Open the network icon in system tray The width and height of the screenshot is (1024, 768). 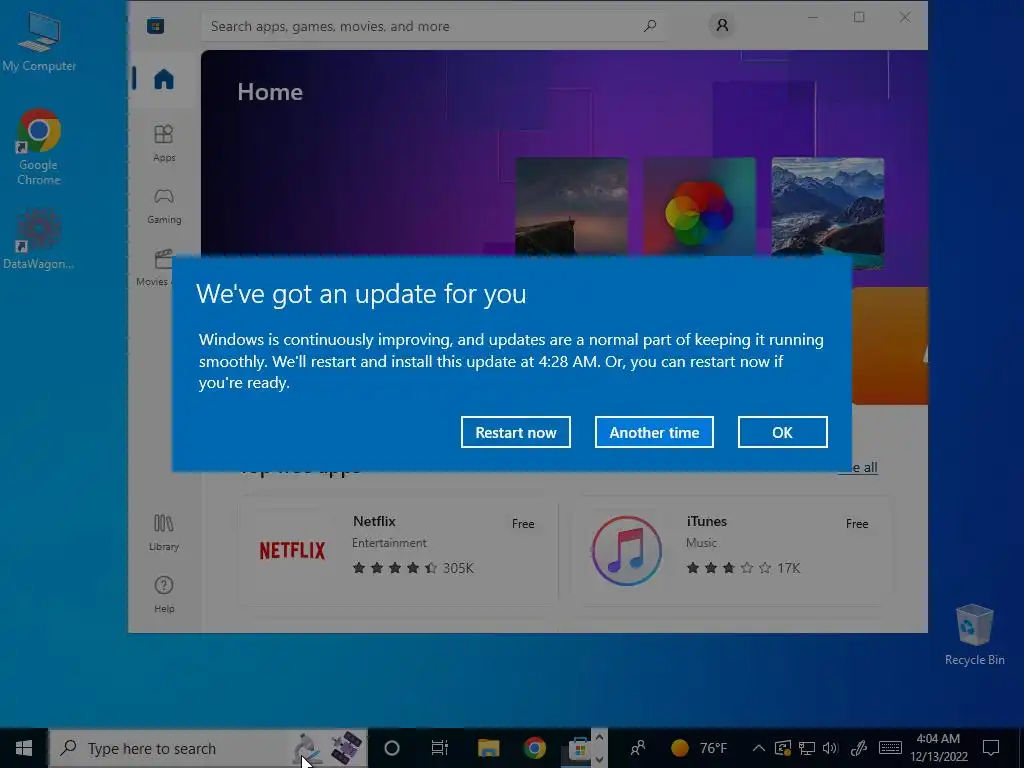pyautogui.click(x=807, y=748)
